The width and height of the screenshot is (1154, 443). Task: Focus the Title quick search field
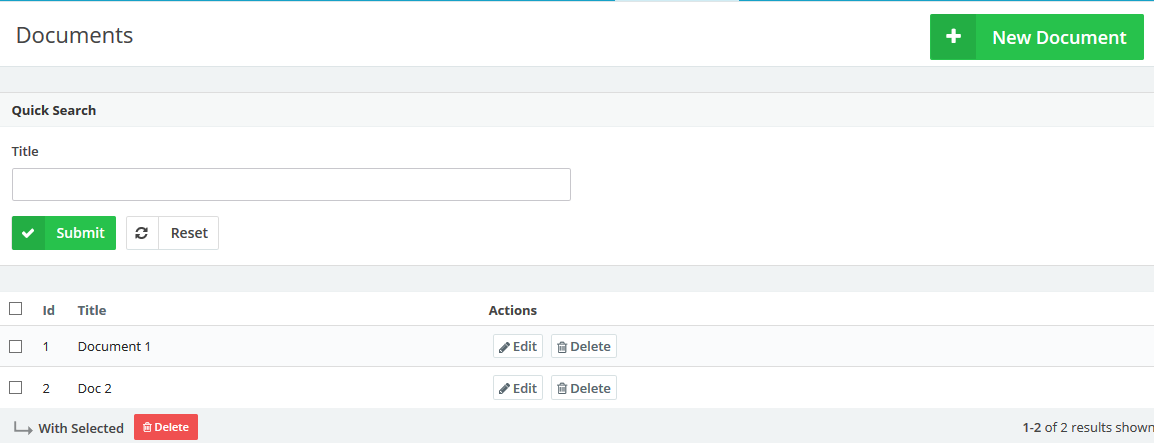point(291,185)
